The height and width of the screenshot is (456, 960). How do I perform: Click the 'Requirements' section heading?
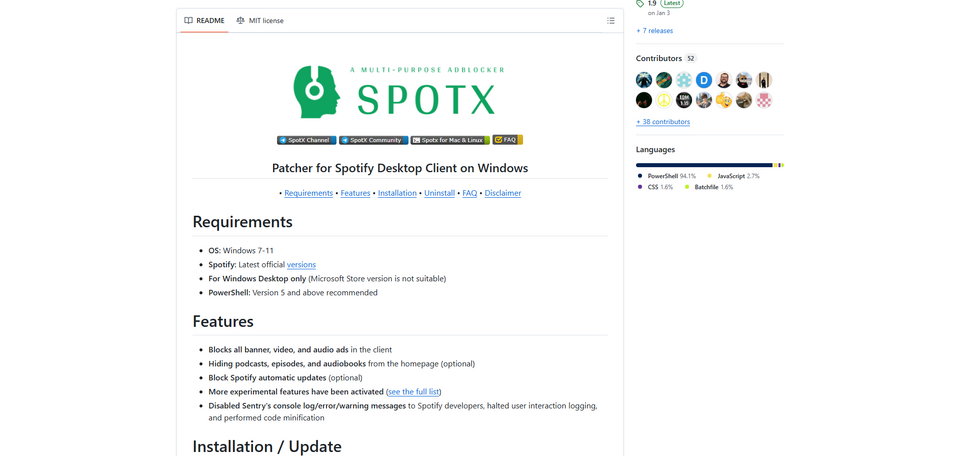point(242,222)
